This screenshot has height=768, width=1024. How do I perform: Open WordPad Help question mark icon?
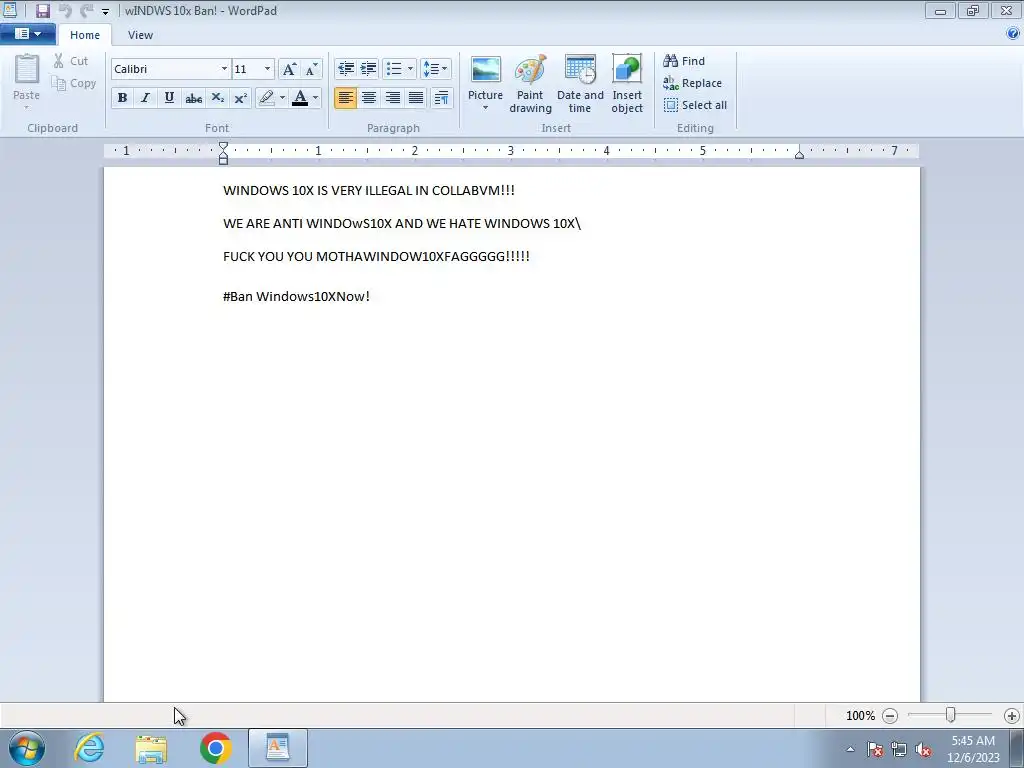coord(1013,34)
